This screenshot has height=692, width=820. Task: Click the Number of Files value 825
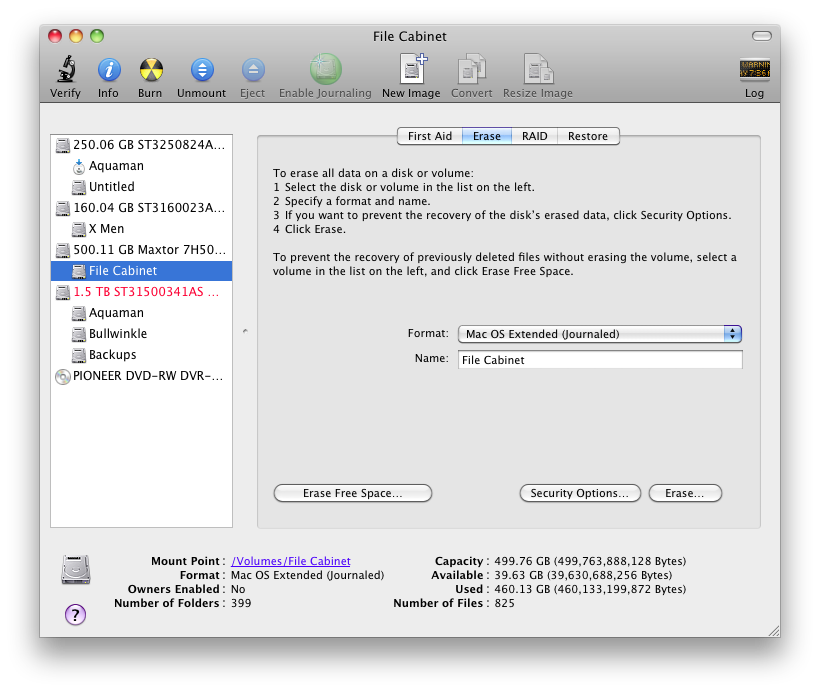click(505, 603)
